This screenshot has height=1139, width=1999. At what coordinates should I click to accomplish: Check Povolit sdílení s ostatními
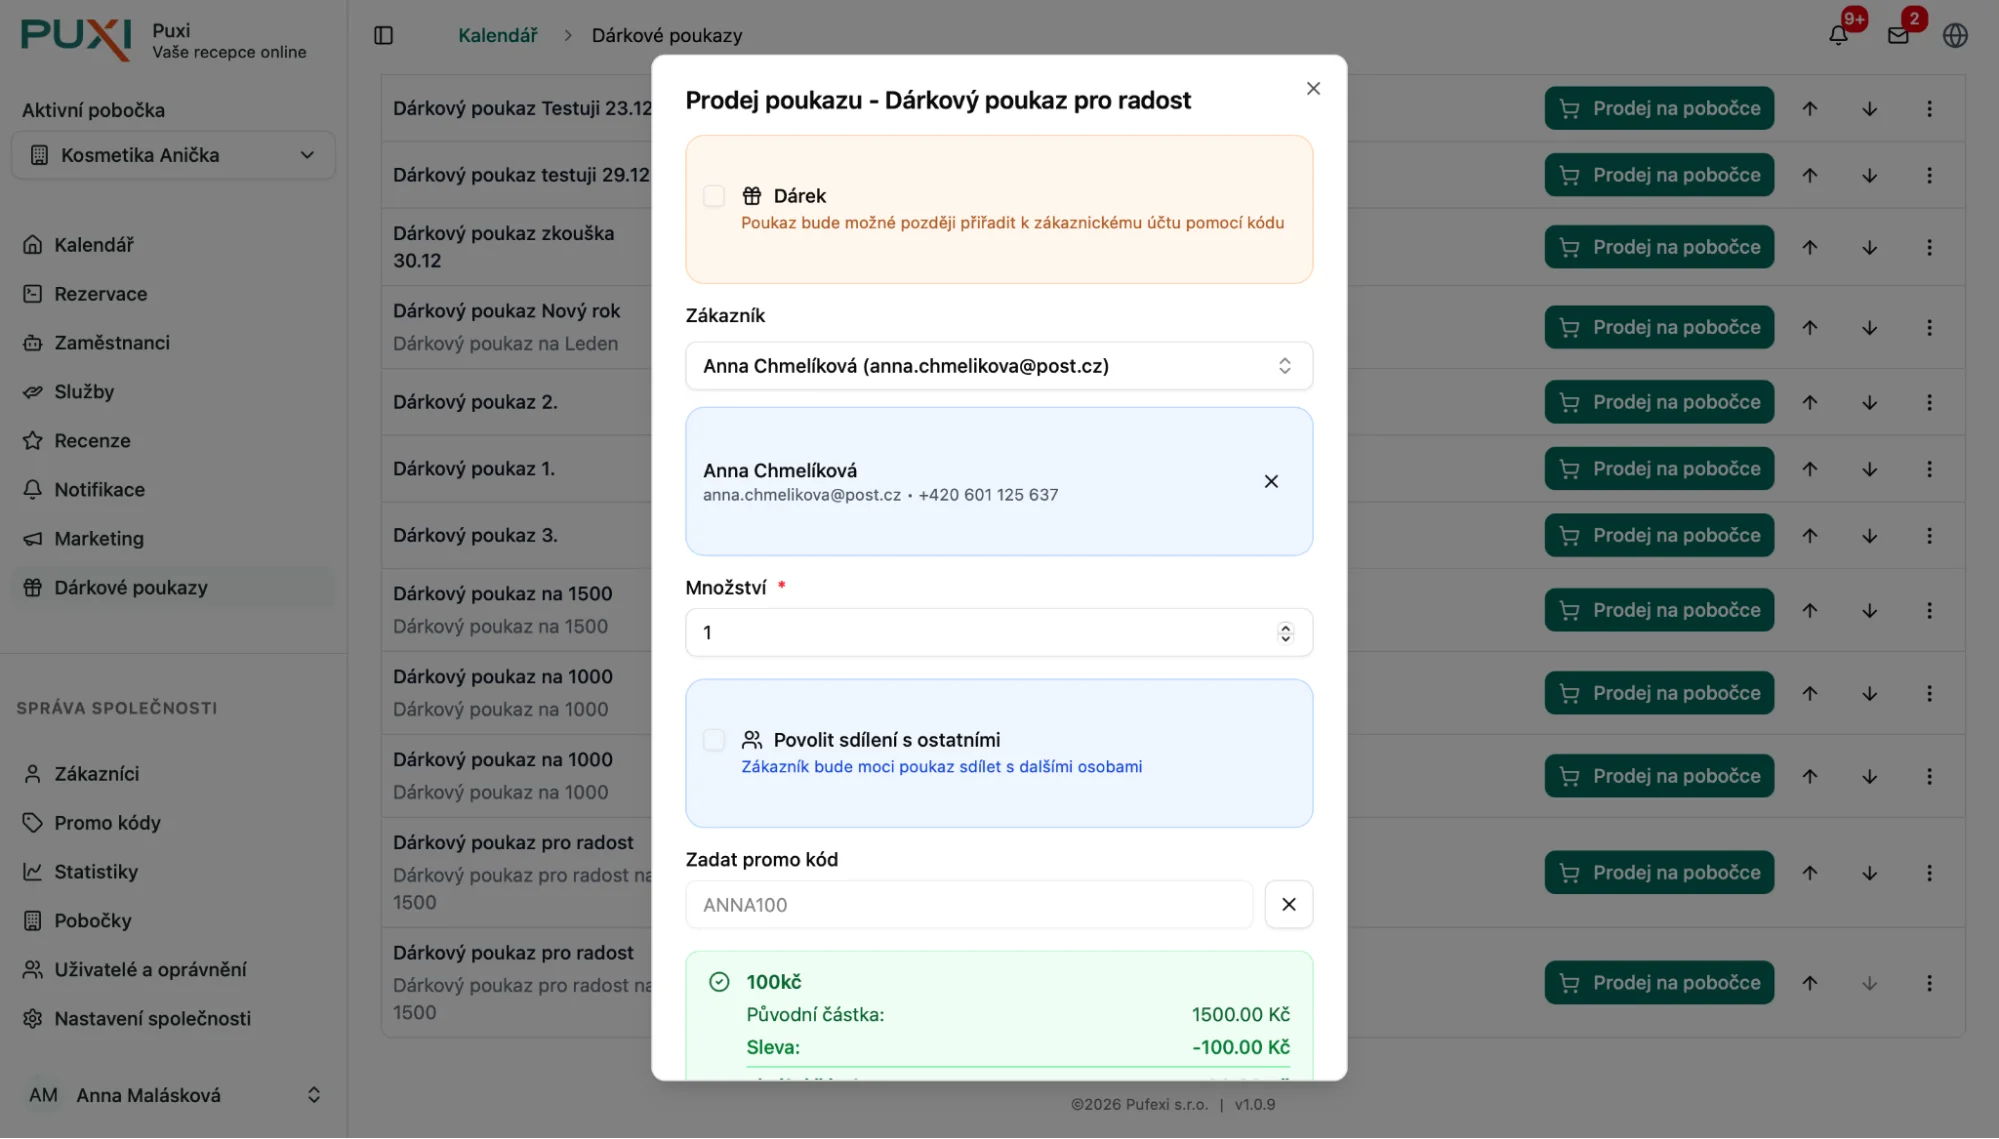[x=714, y=740]
